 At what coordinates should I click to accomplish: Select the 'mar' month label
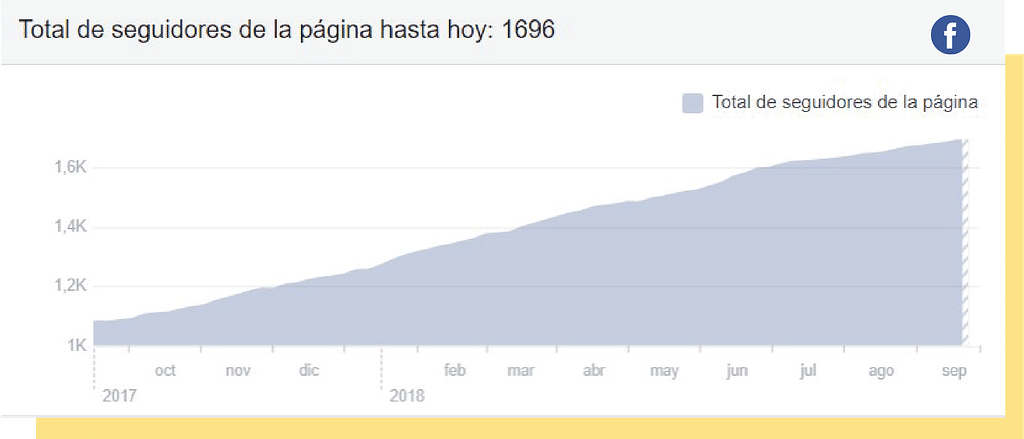[x=521, y=371]
